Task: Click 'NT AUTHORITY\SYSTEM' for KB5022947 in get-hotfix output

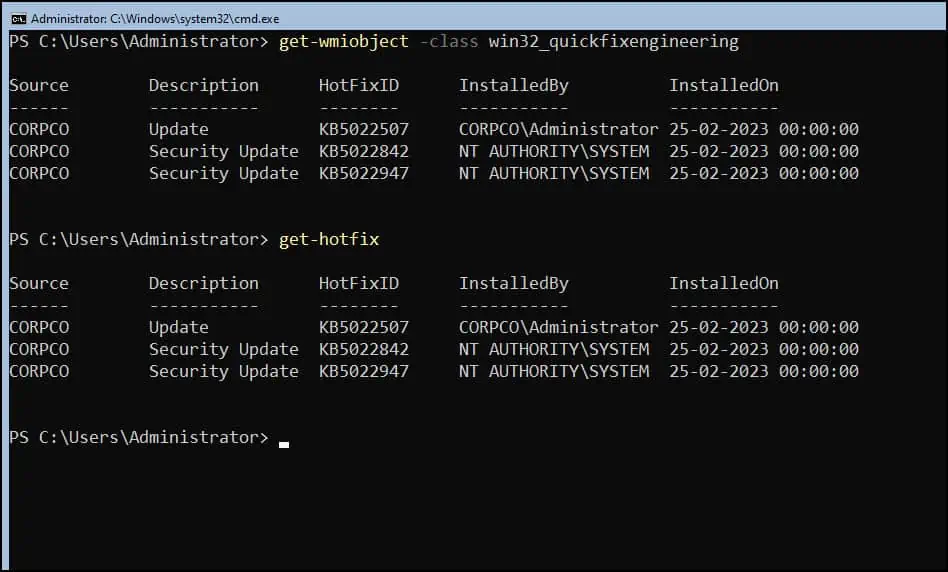Action: point(554,372)
